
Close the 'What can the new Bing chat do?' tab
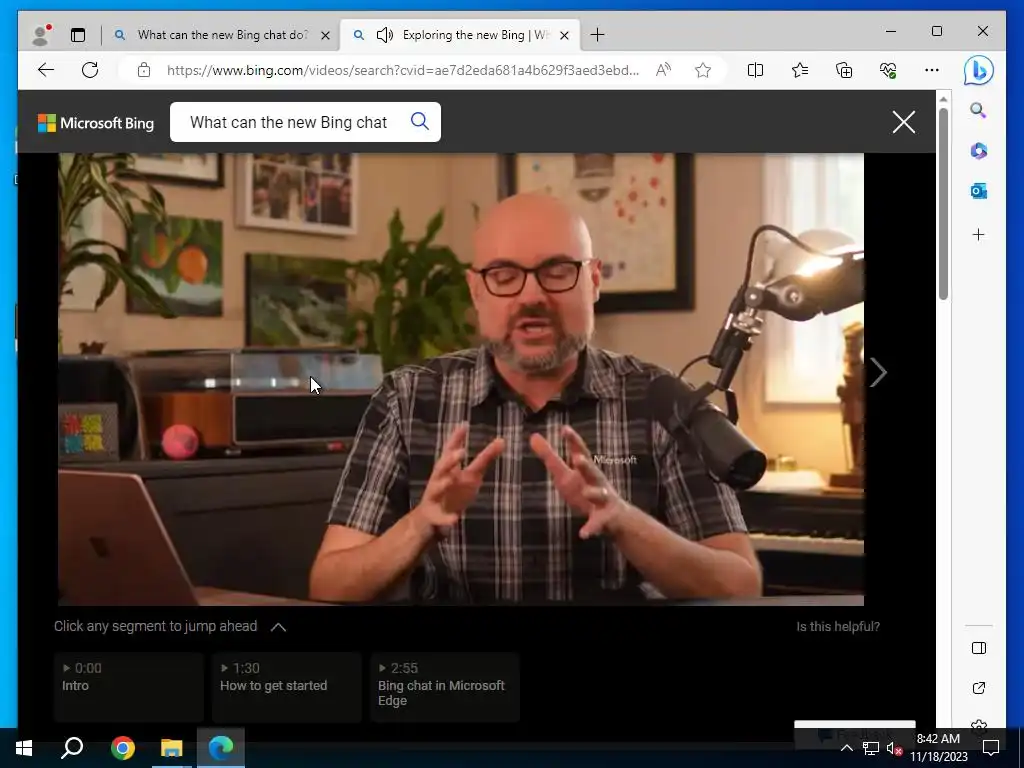coord(325,35)
